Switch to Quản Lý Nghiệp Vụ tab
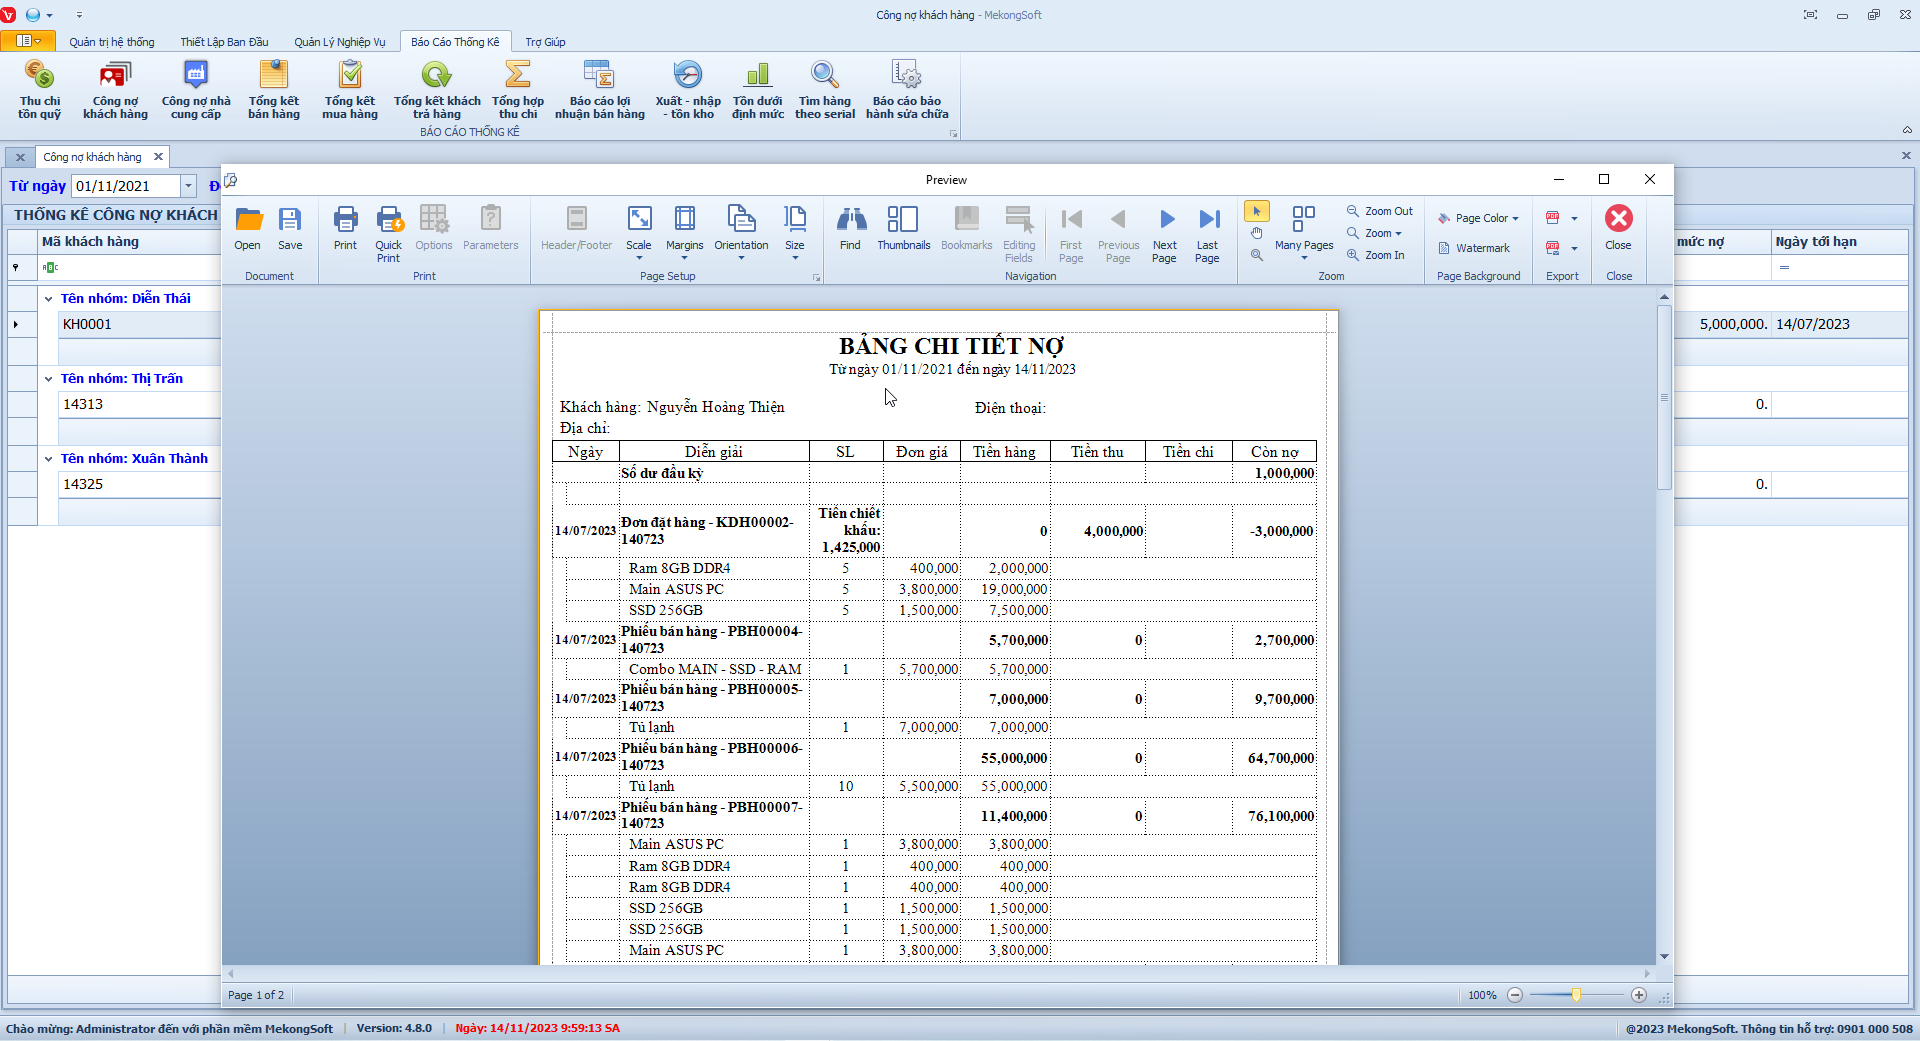The height and width of the screenshot is (1041, 1920). [339, 42]
